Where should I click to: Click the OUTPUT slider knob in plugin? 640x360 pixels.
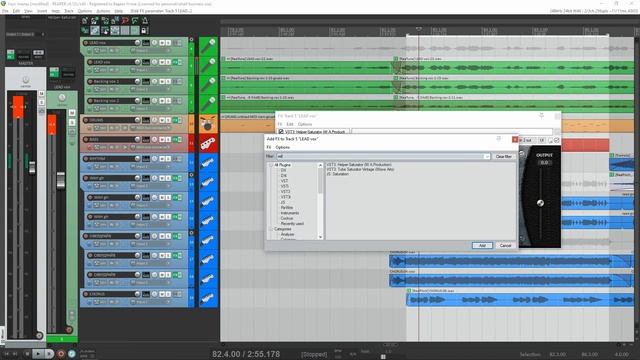pyautogui.click(x=540, y=203)
